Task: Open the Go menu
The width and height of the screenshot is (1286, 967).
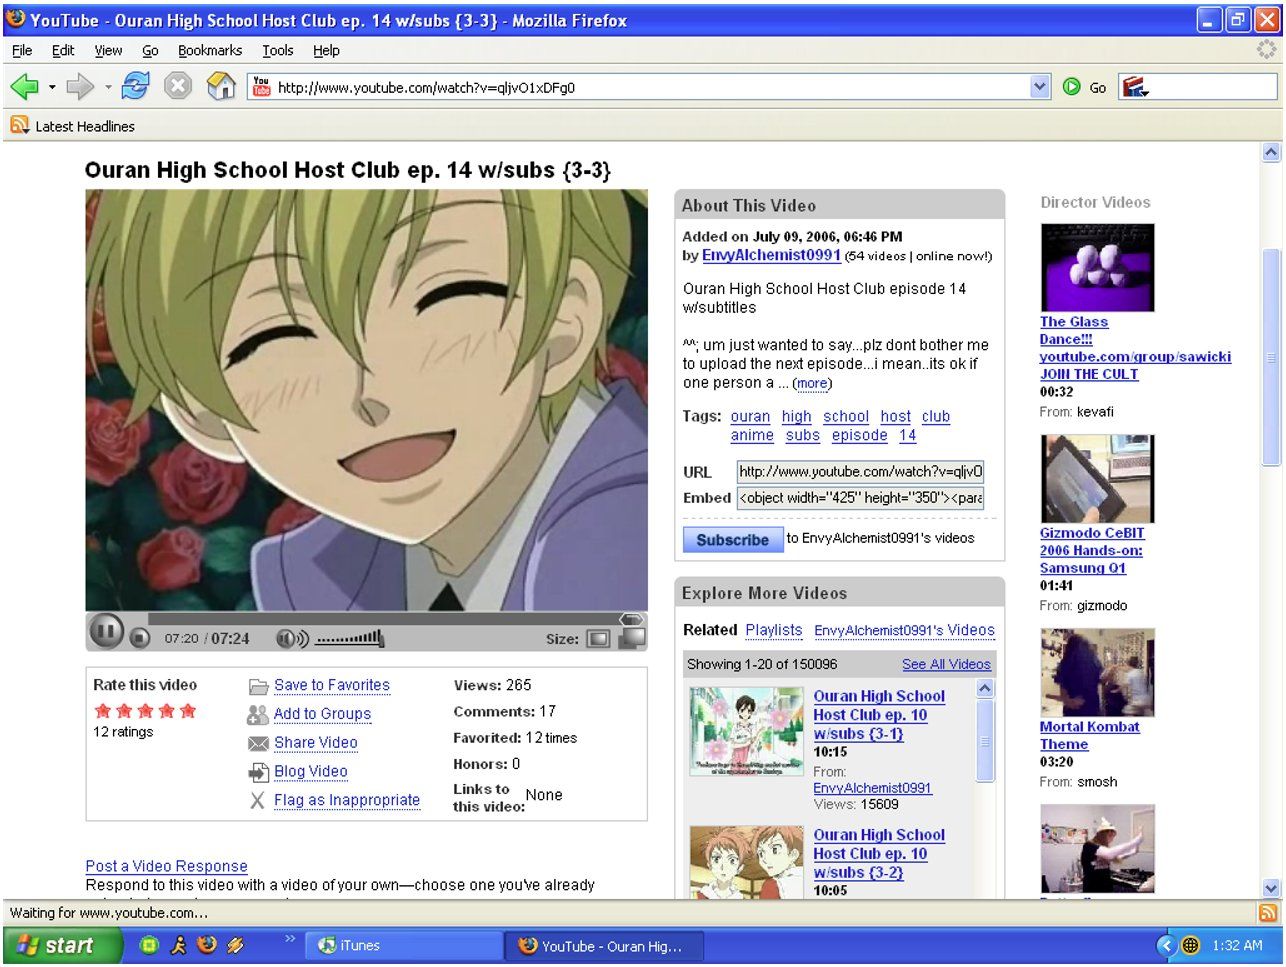Action: coord(150,50)
